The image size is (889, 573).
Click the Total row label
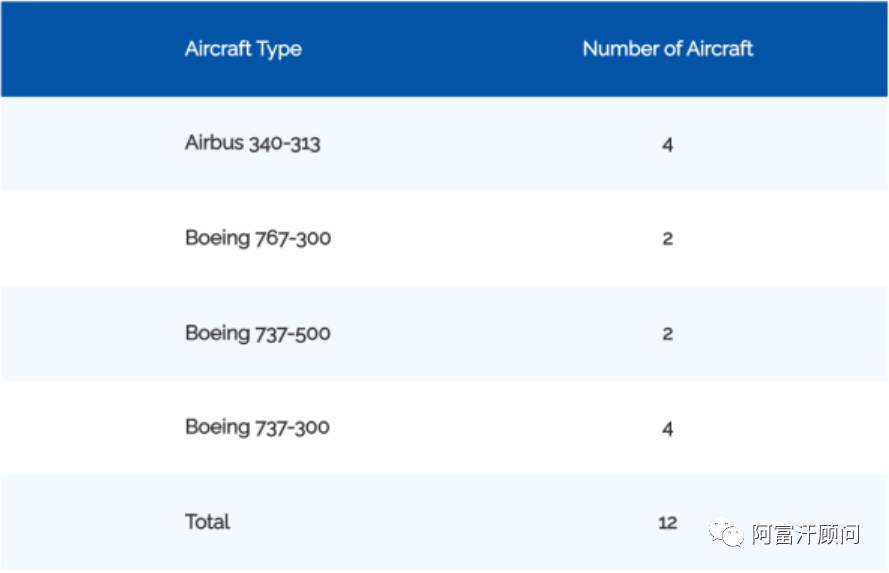coord(207,522)
